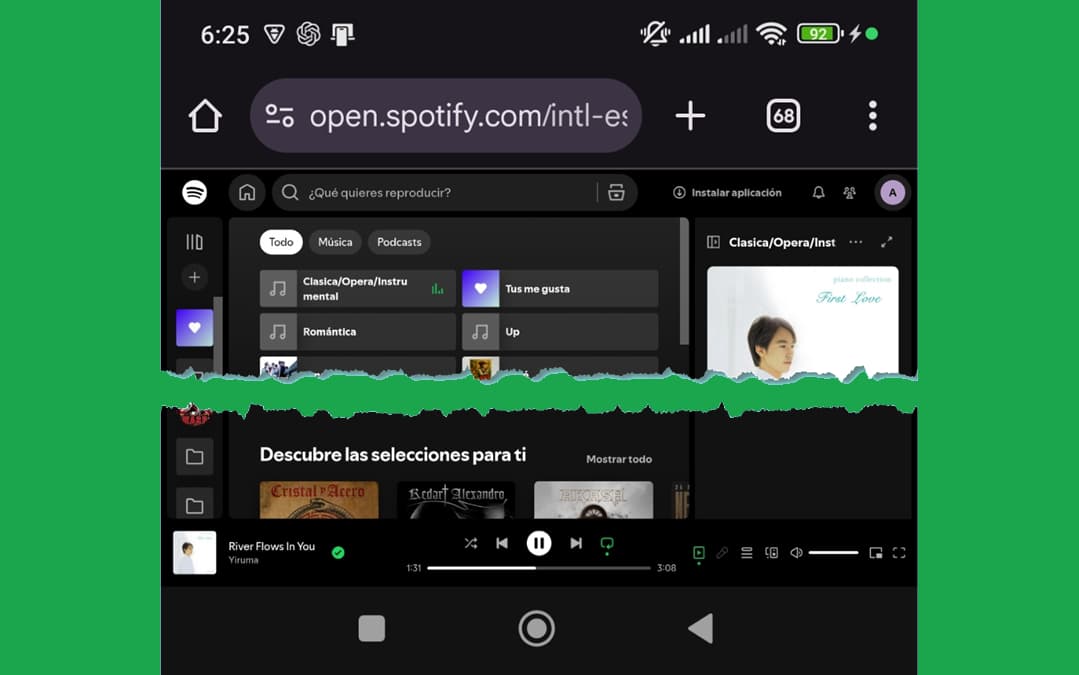Toggle shuffle playback
This screenshot has height=675, width=1079.
470,543
